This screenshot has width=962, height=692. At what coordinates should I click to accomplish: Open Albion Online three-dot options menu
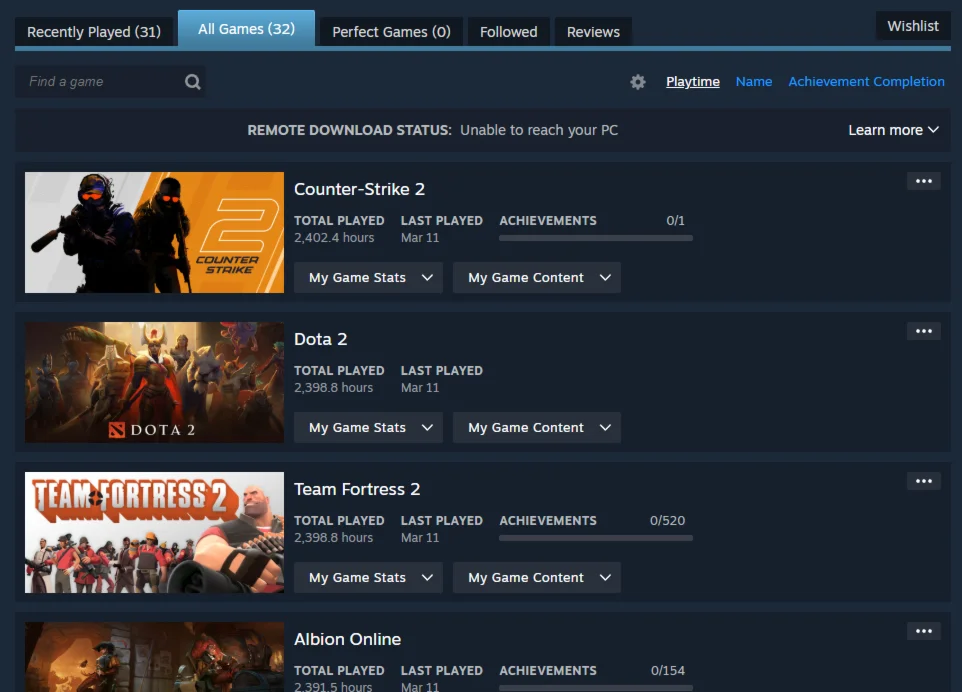coord(924,631)
